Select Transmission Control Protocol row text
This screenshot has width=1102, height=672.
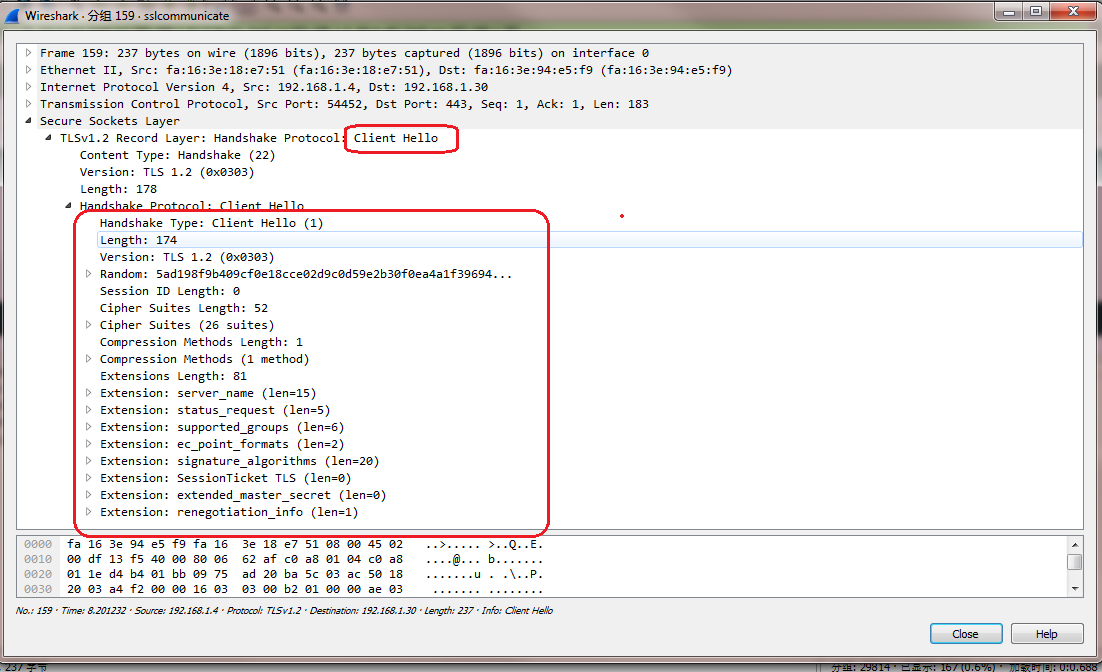point(344,103)
